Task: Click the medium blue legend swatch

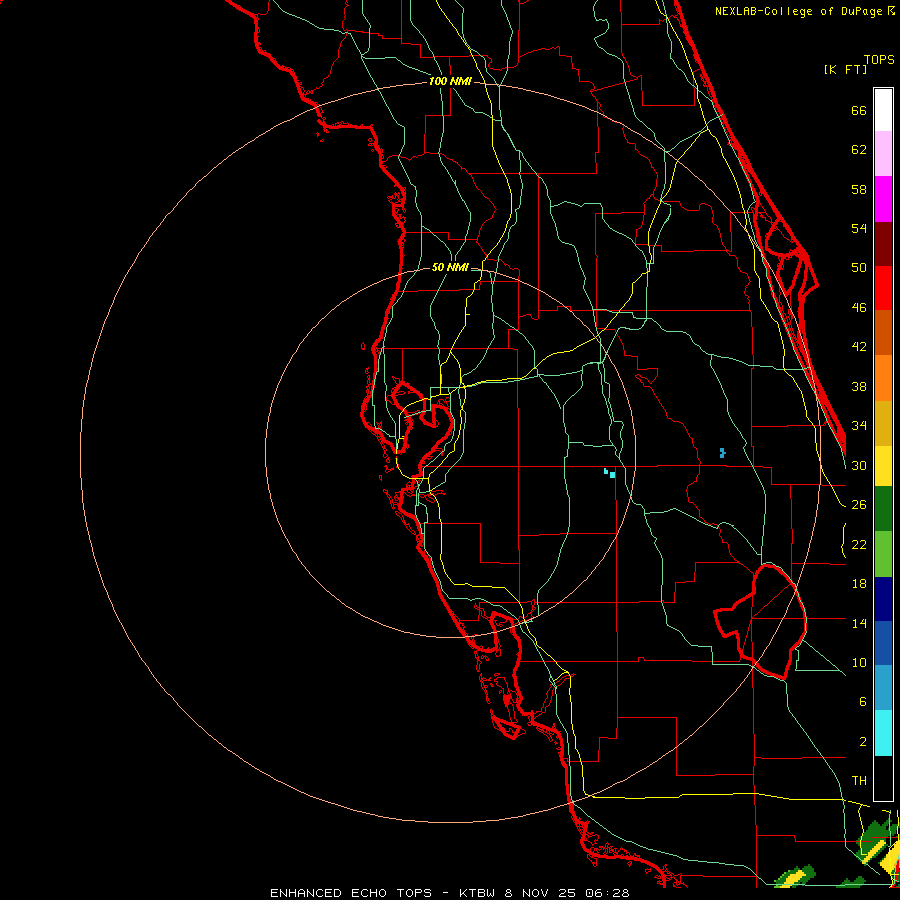Action: click(x=883, y=643)
